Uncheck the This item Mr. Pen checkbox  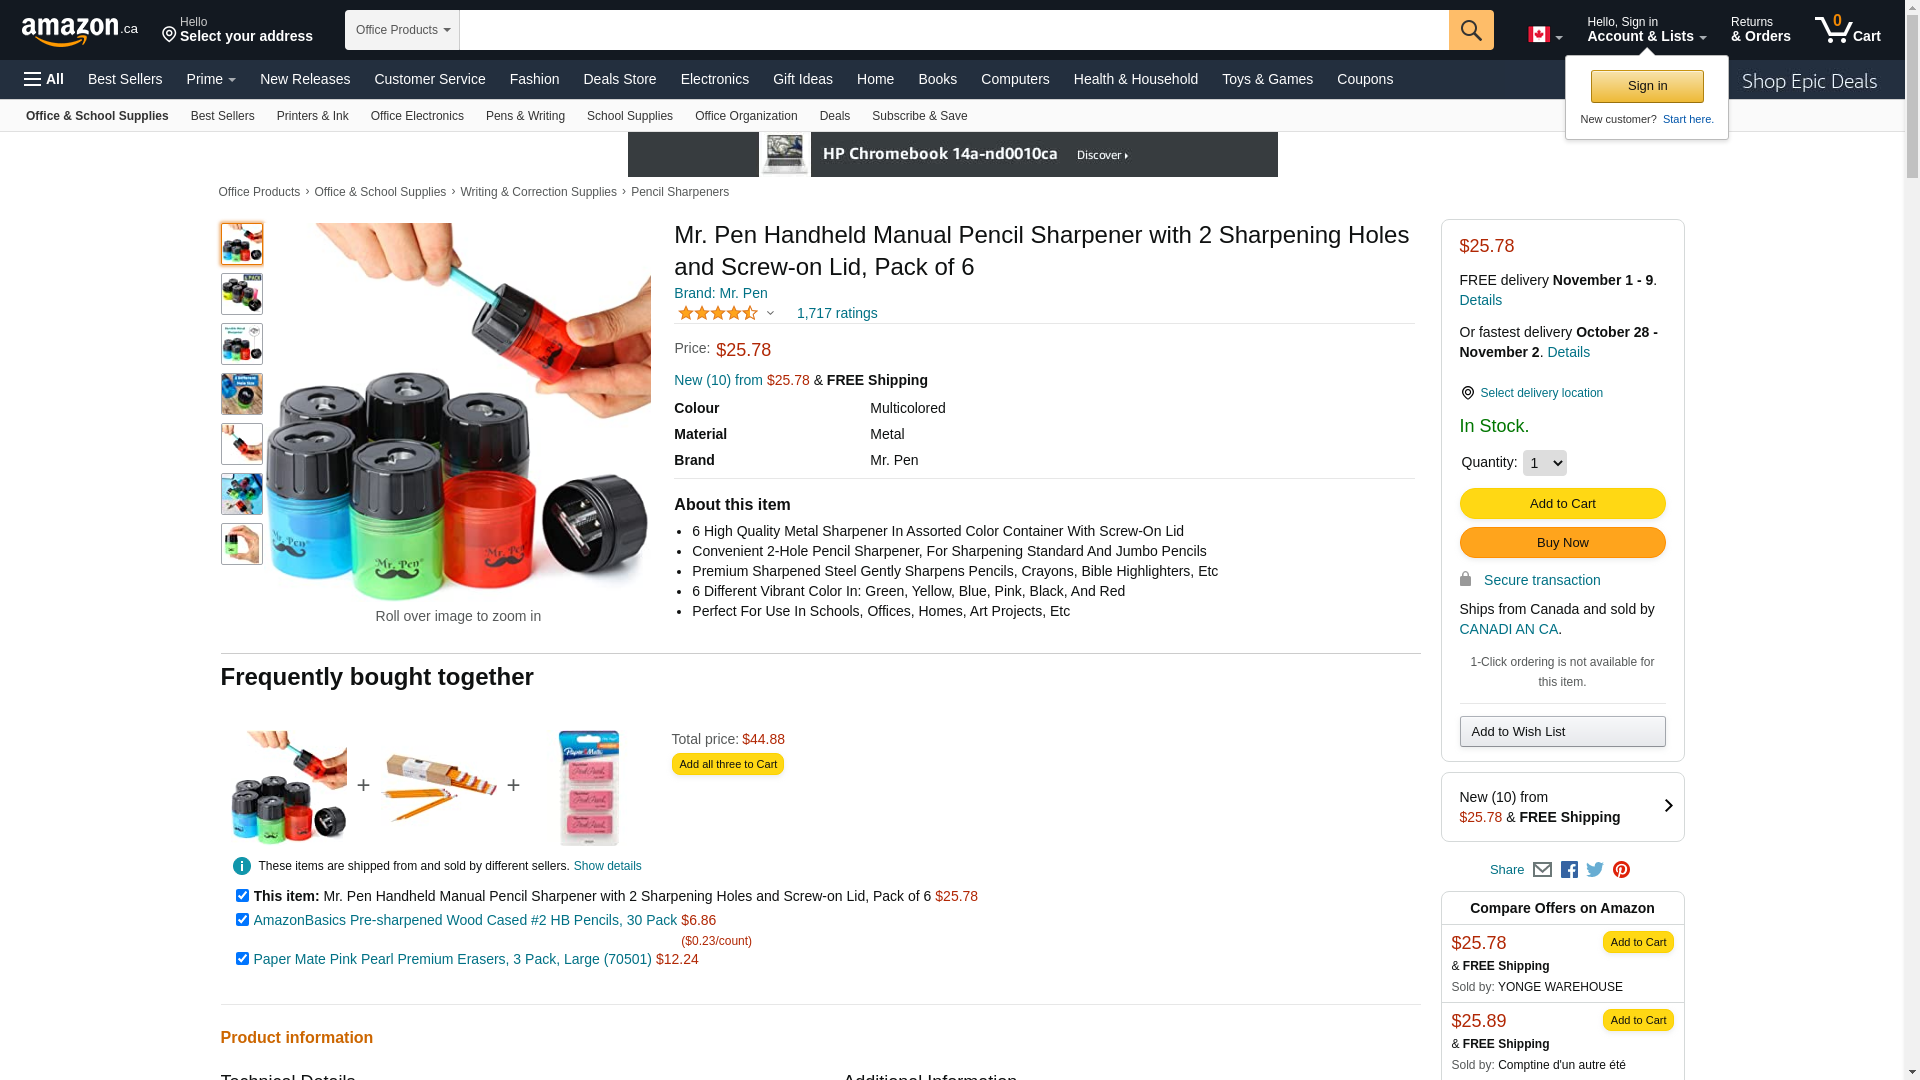tap(242, 896)
